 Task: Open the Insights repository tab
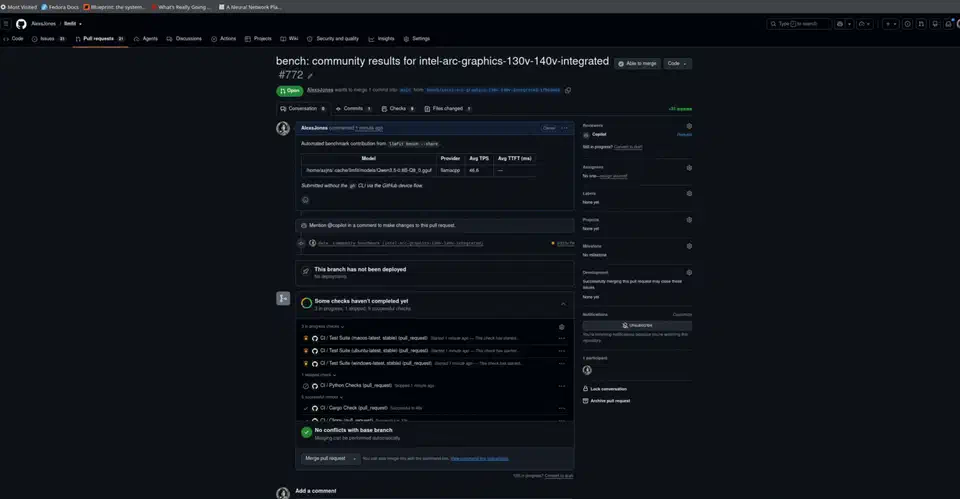[x=381, y=39]
